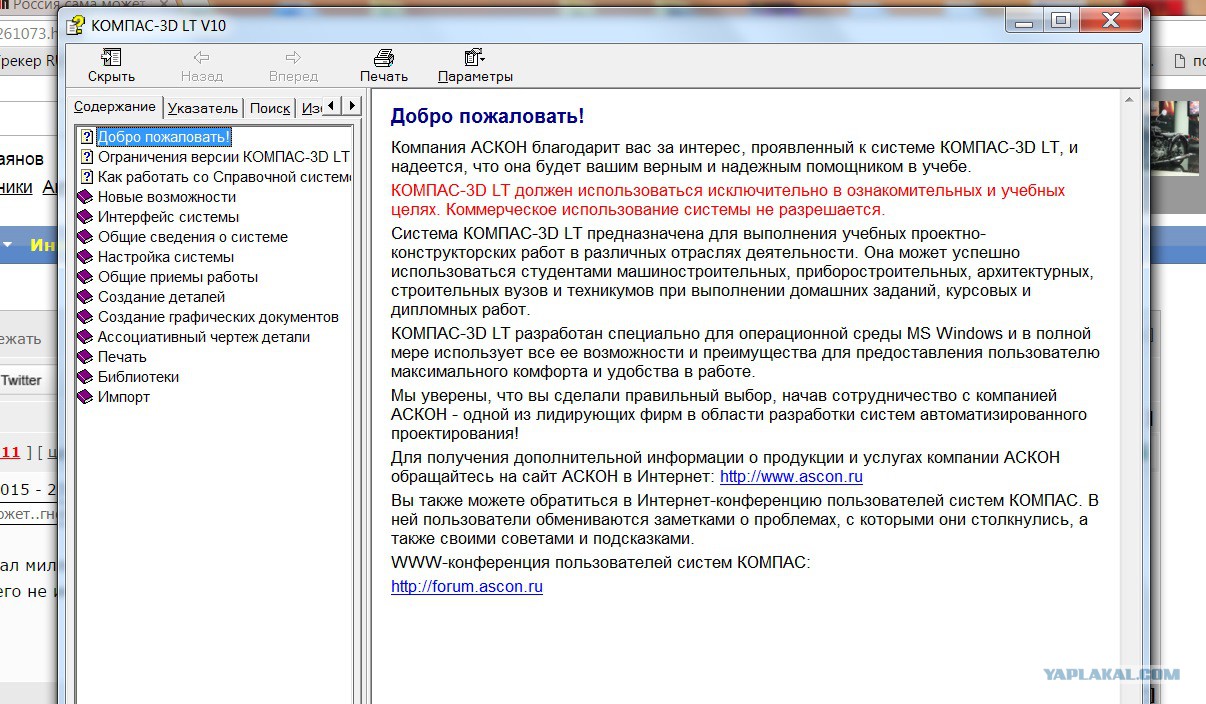
Task: Click the book icon beside Общие сведения о системе
Action: (86, 237)
